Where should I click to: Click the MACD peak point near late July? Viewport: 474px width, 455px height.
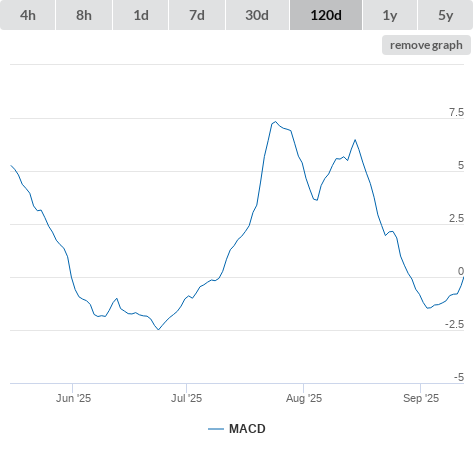coord(275,122)
